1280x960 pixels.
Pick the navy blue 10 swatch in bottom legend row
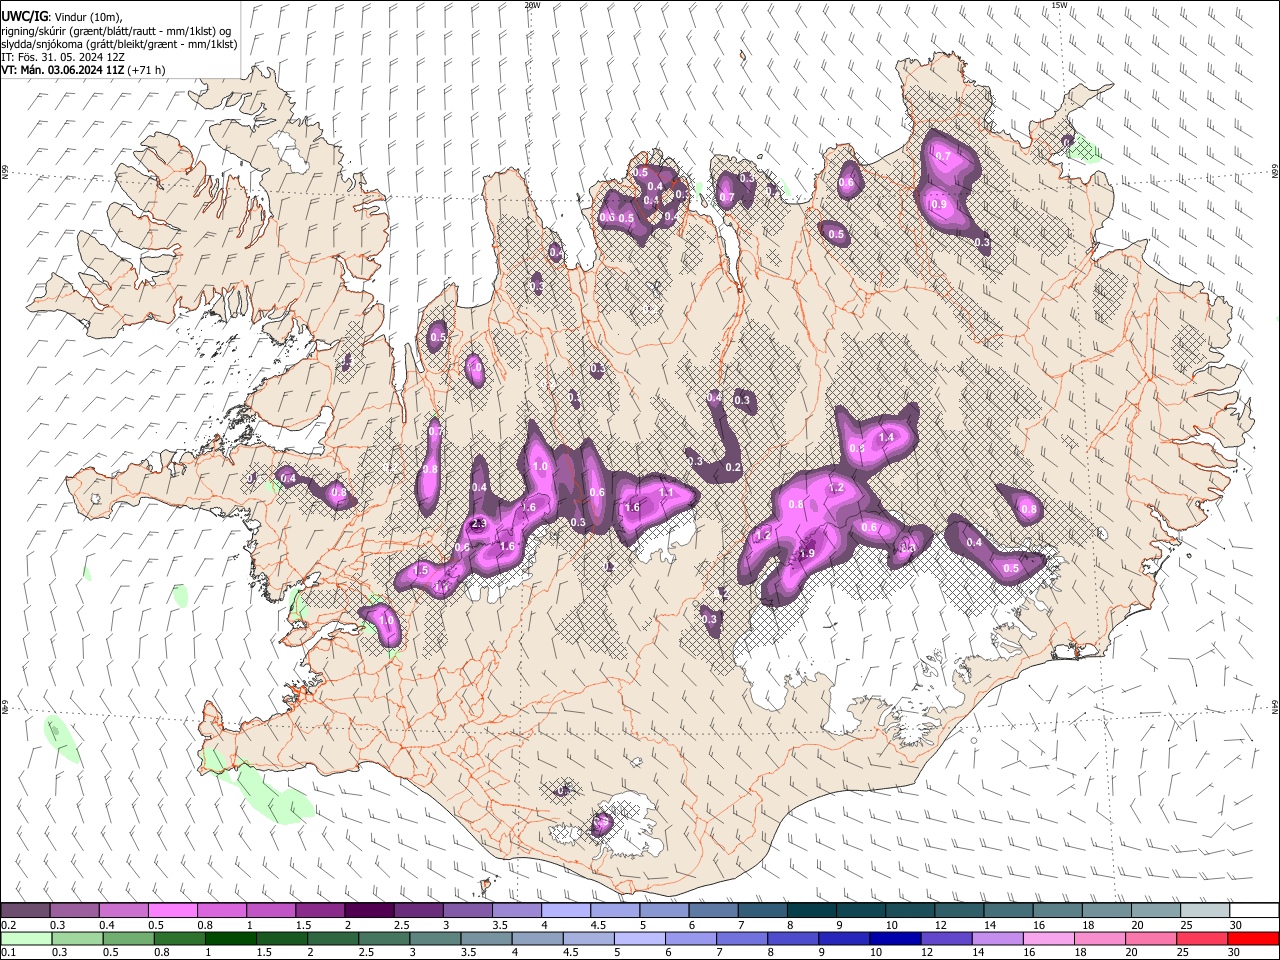[x=893, y=938]
